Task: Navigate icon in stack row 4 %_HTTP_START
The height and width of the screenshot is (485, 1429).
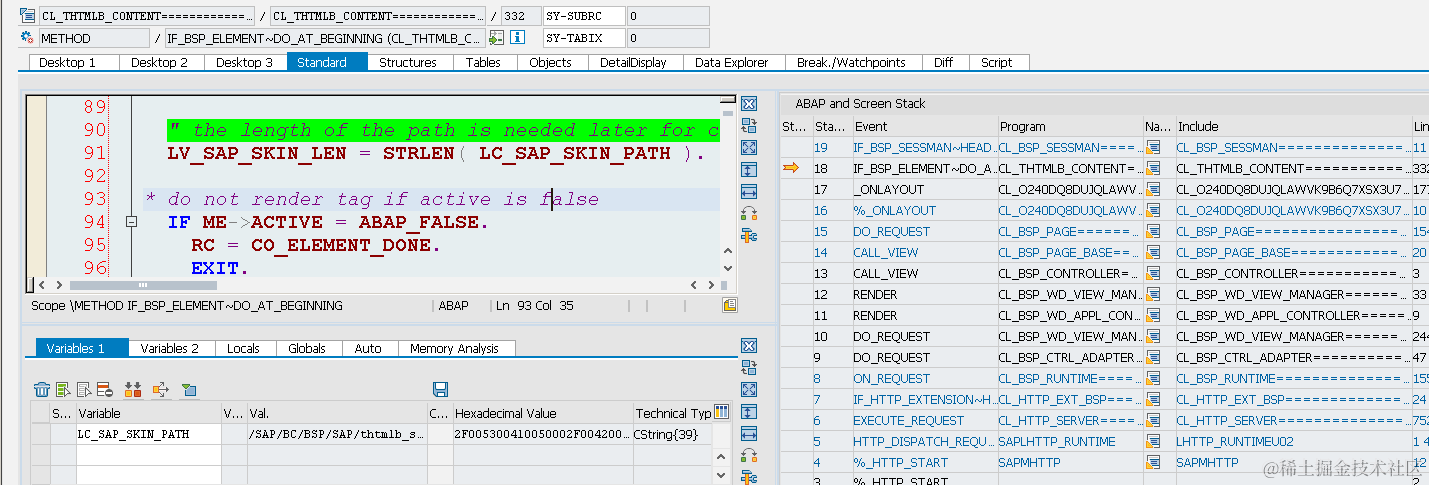Action: pyautogui.click(x=1153, y=463)
